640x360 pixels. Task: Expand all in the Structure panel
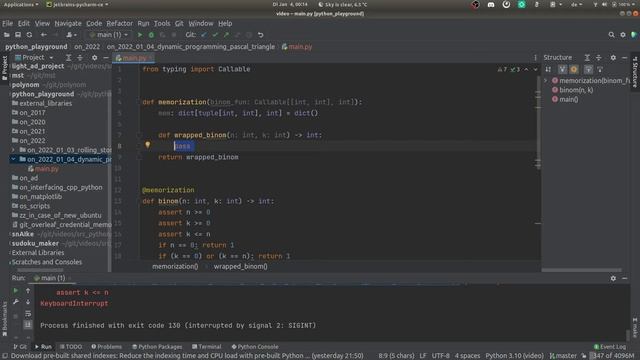point(587,58)
